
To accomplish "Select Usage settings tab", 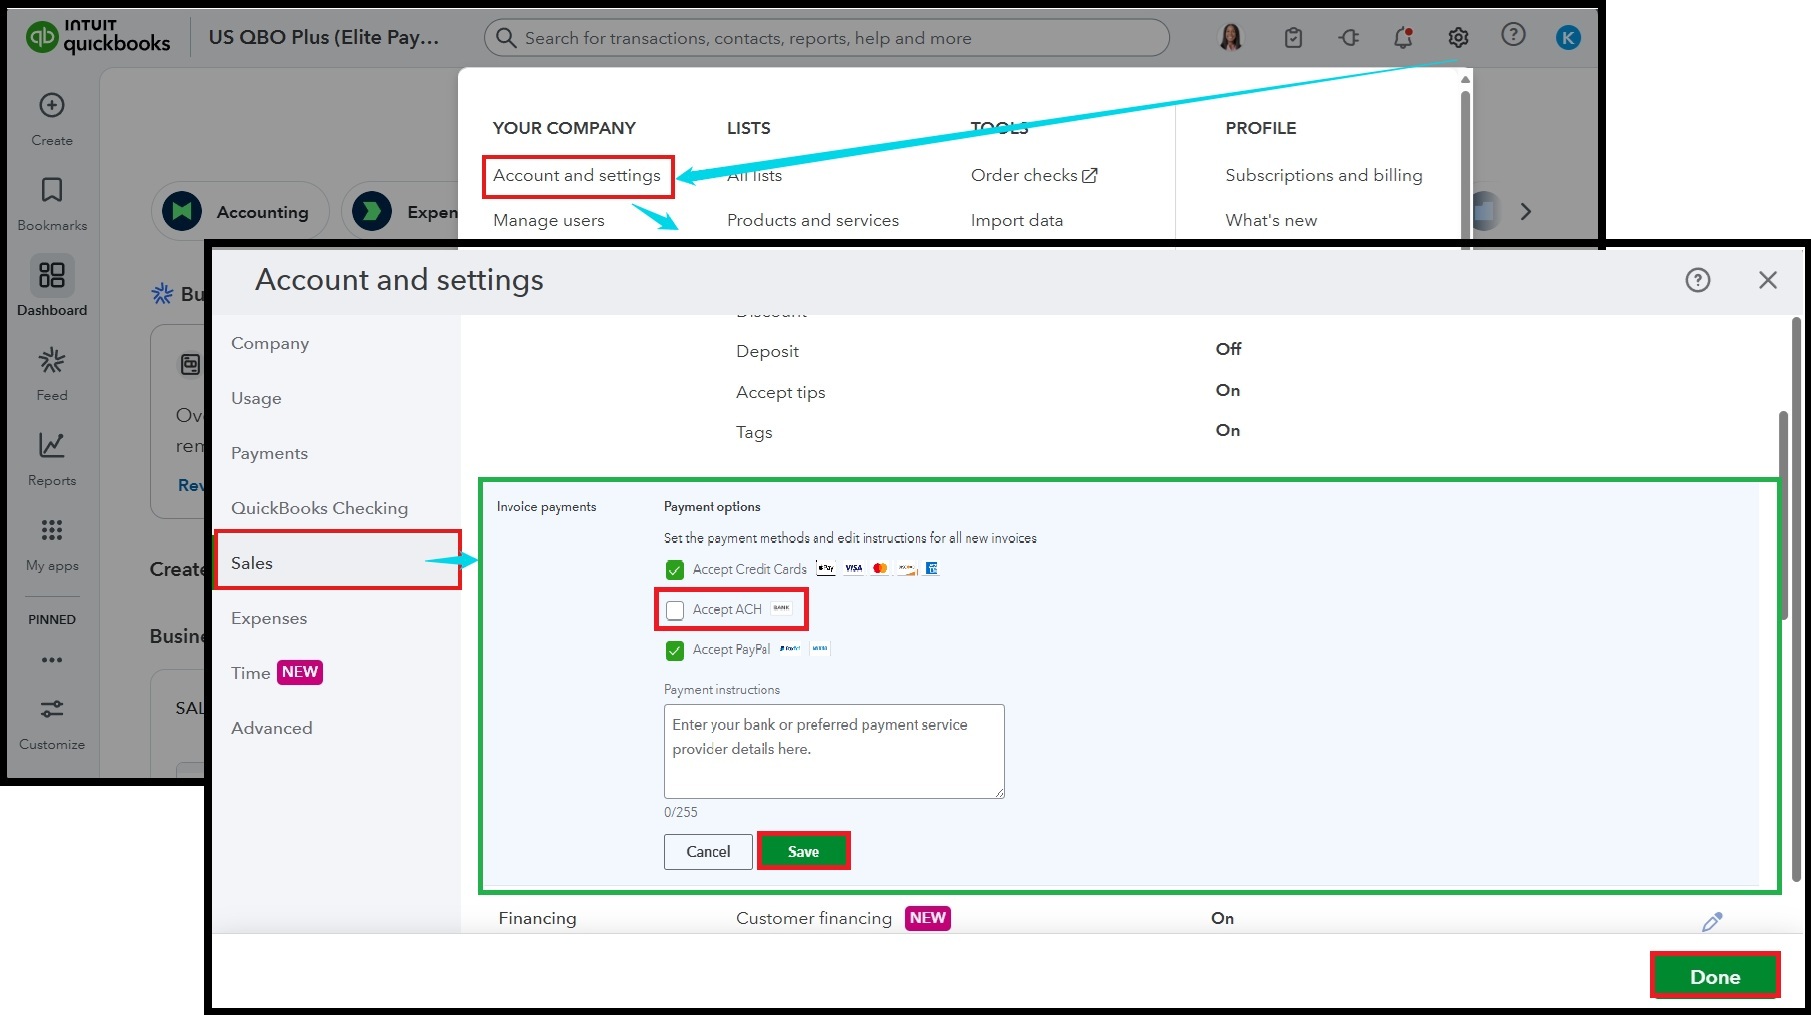I will click(x=256, y=398).
